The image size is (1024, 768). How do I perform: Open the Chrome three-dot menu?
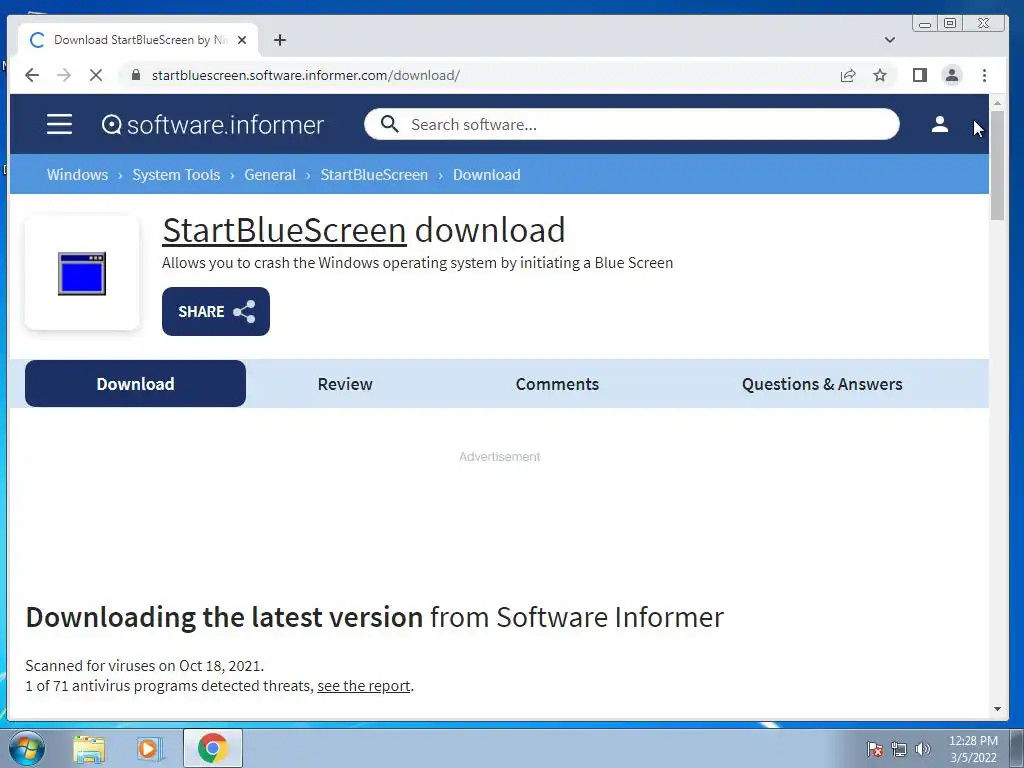pos(984,75)
